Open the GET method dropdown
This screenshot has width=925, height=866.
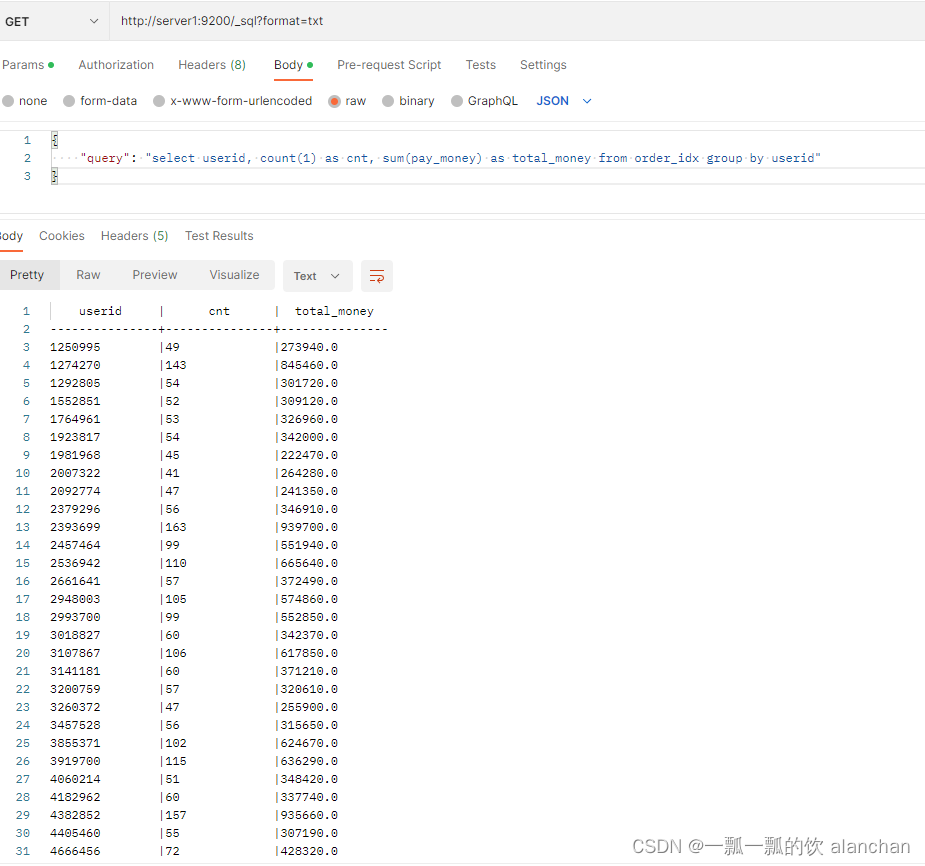click(53, 21)
